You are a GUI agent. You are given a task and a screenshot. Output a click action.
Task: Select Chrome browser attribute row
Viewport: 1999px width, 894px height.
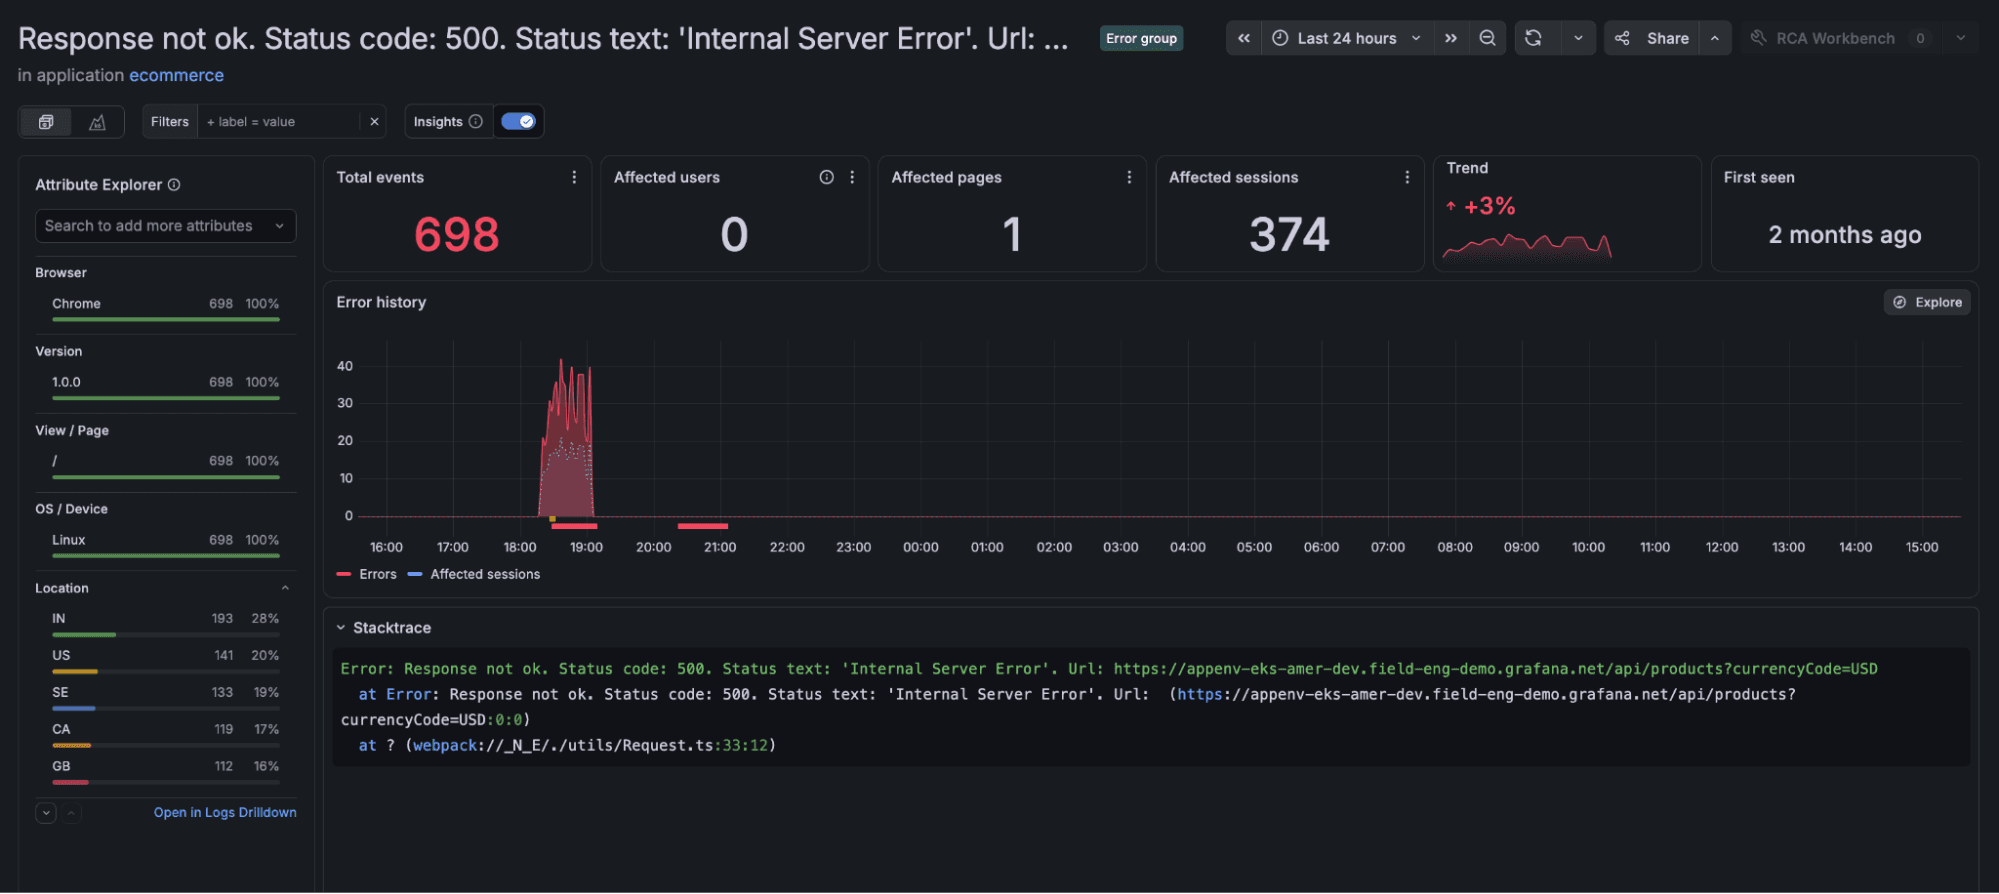click(x=165, y=308)
